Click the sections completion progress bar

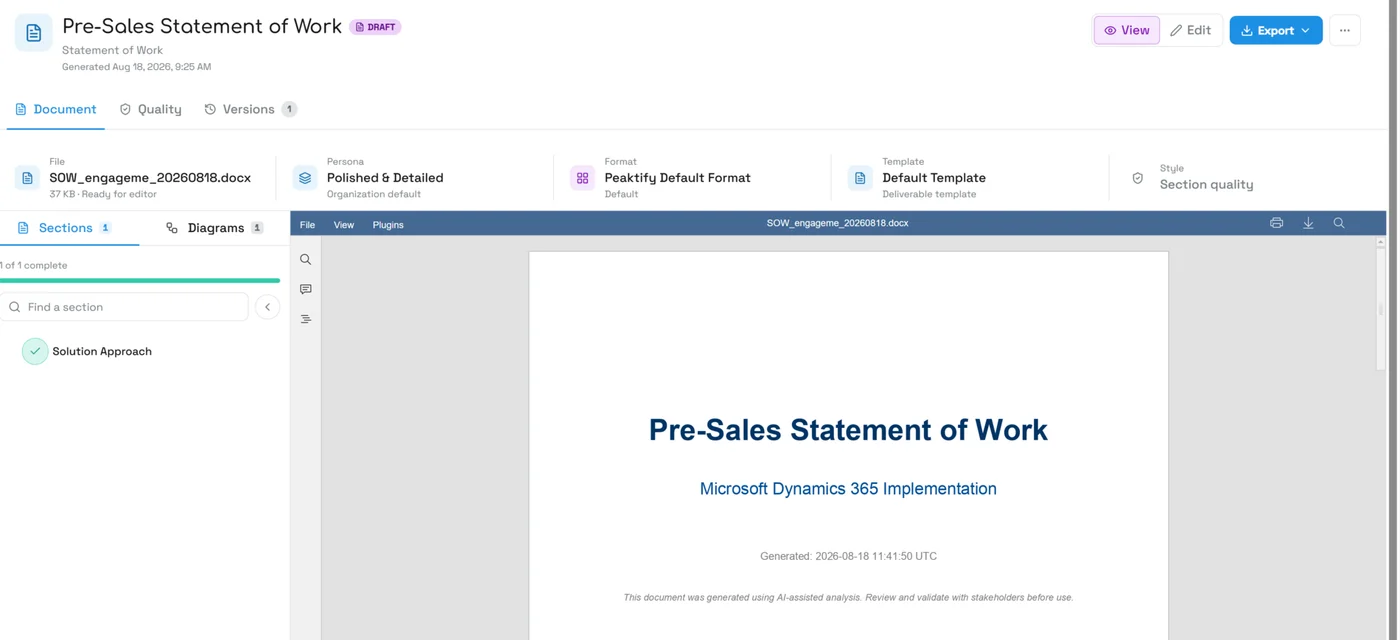tap(140, 281)
